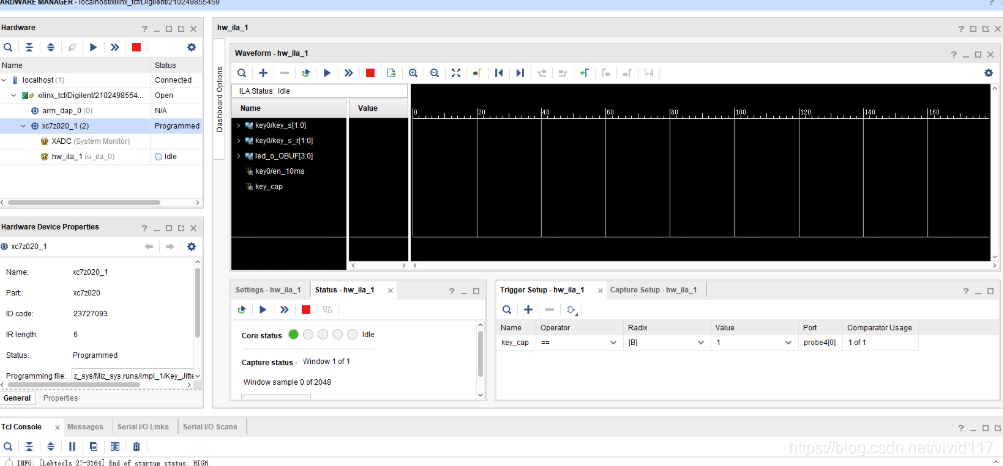
Task: Open Value dropdown for key_cap
Action: (788, 343)
